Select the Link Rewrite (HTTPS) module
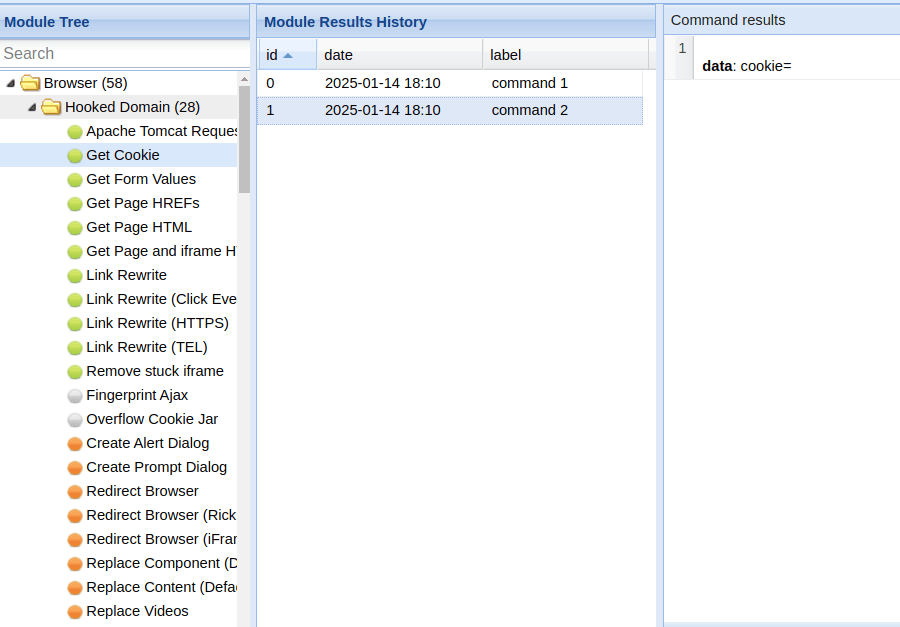Screen dimensions: 900x627 [157, 323]
